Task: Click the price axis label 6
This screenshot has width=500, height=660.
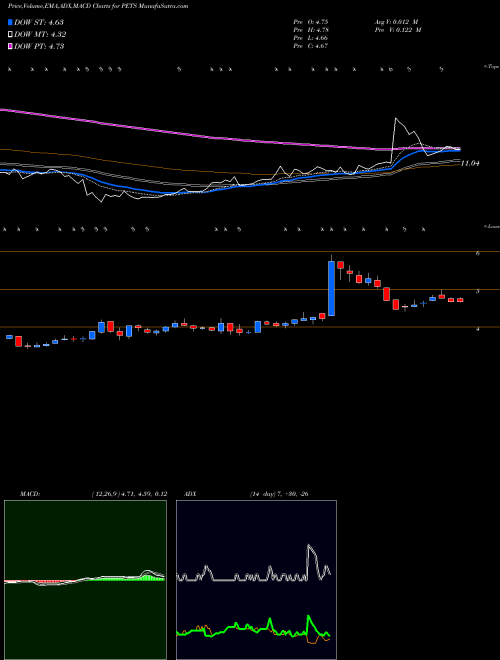Action: click(478, 253)
